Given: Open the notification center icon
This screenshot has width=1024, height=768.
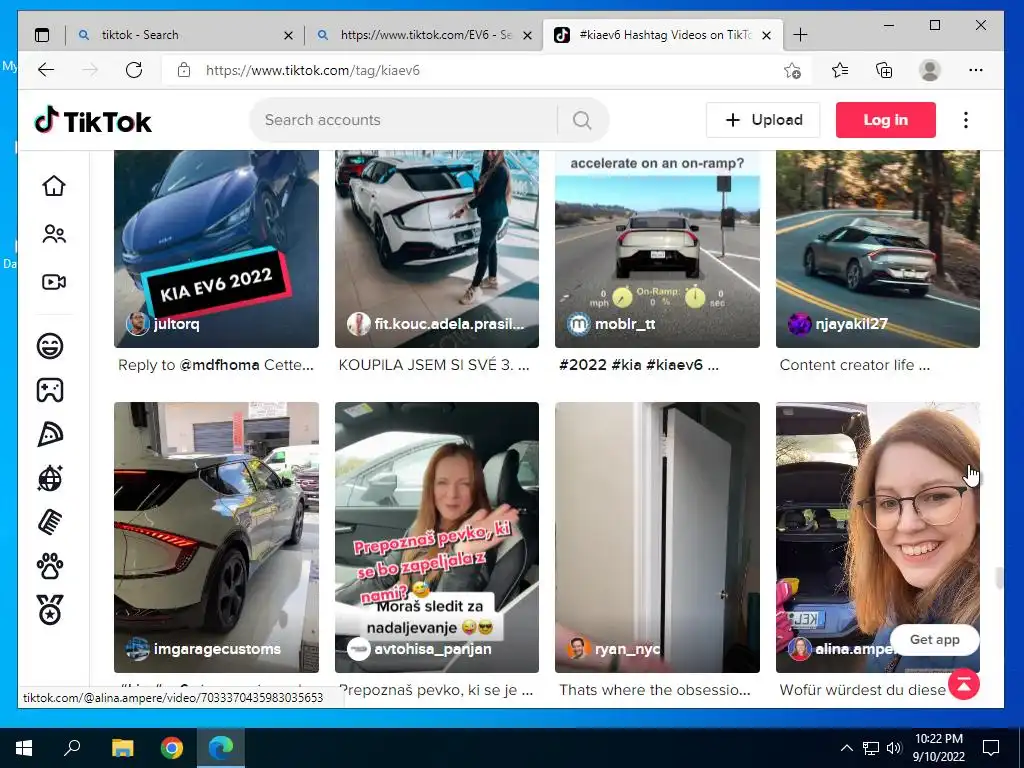Looking at the screenshot, I should click(991, 748).
